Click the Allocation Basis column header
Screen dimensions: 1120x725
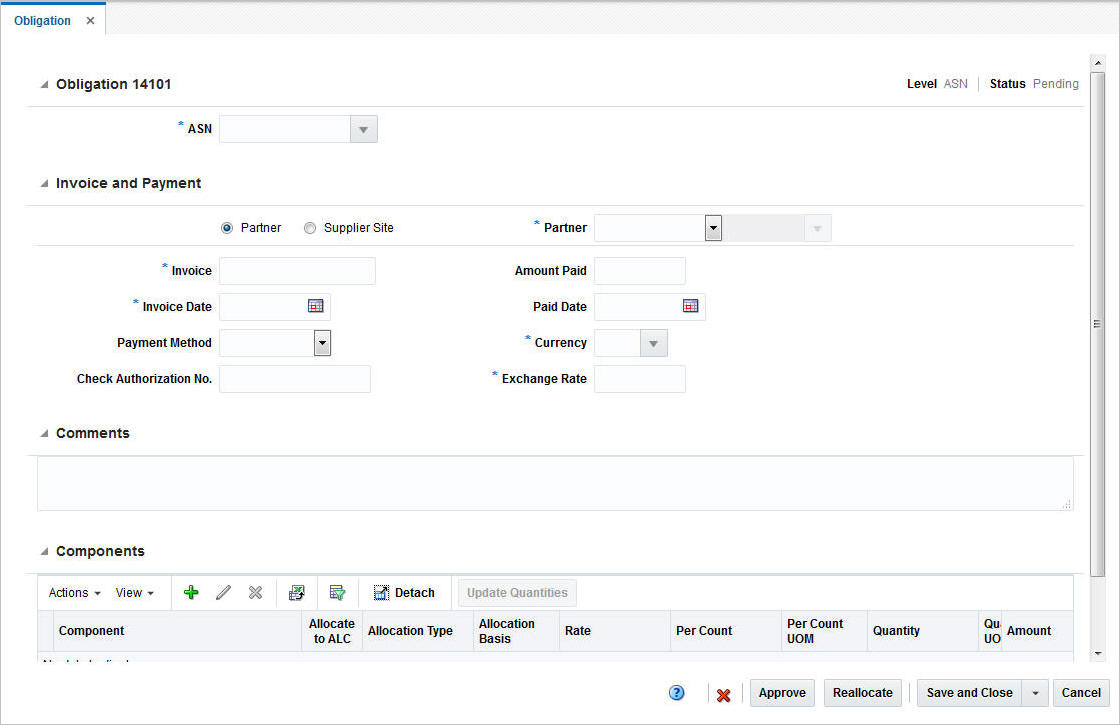tap(516, 631)
